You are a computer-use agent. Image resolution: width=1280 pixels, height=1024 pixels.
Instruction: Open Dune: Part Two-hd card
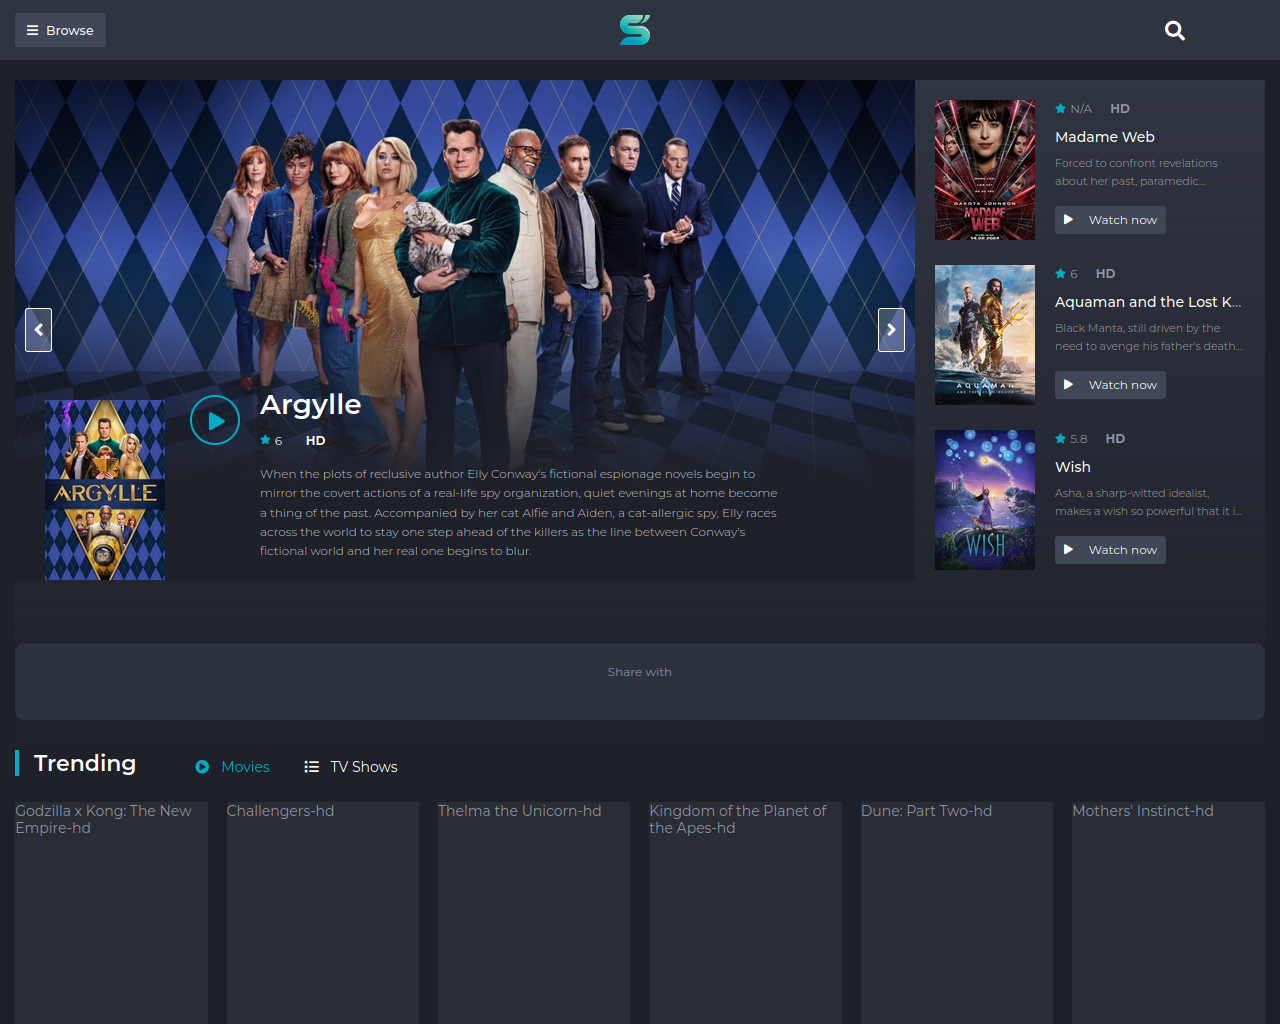pyautogui.click(x=957, y=912)
